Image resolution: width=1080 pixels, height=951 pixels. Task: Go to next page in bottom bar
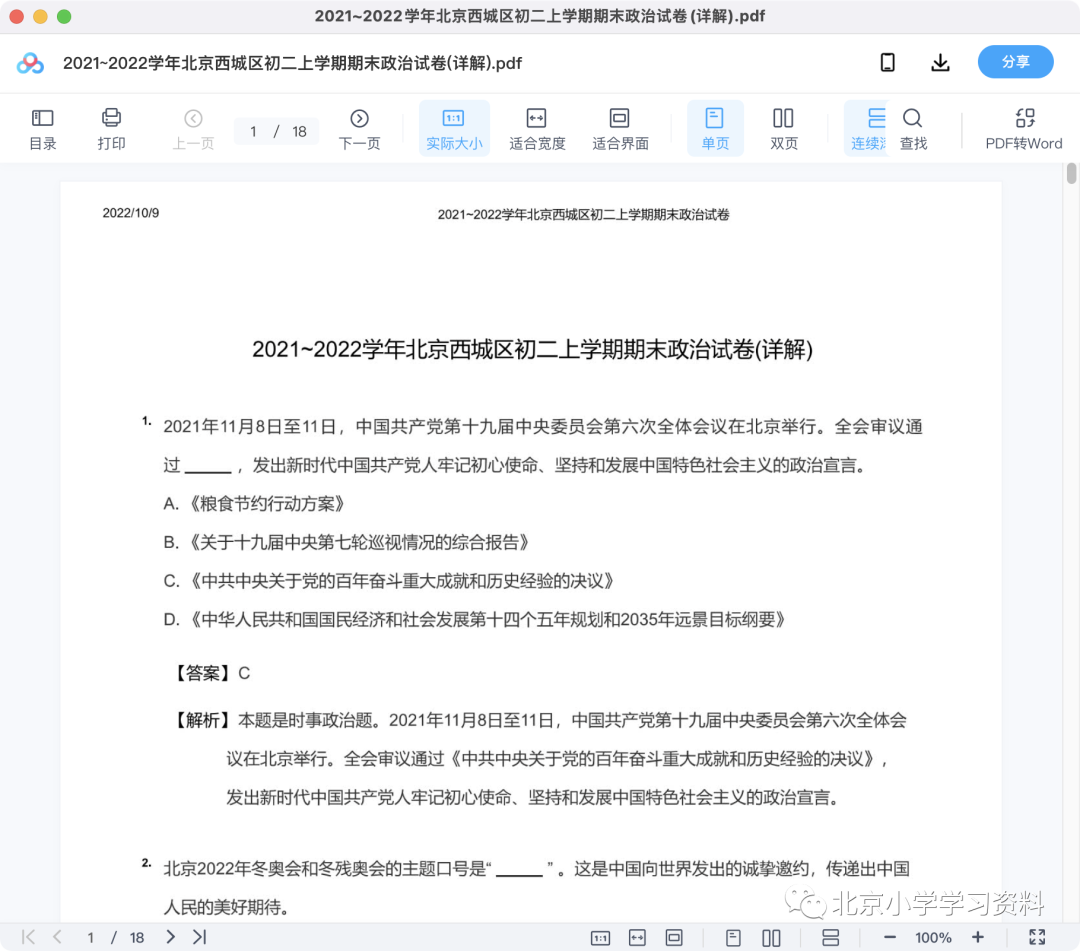point(171,937)
